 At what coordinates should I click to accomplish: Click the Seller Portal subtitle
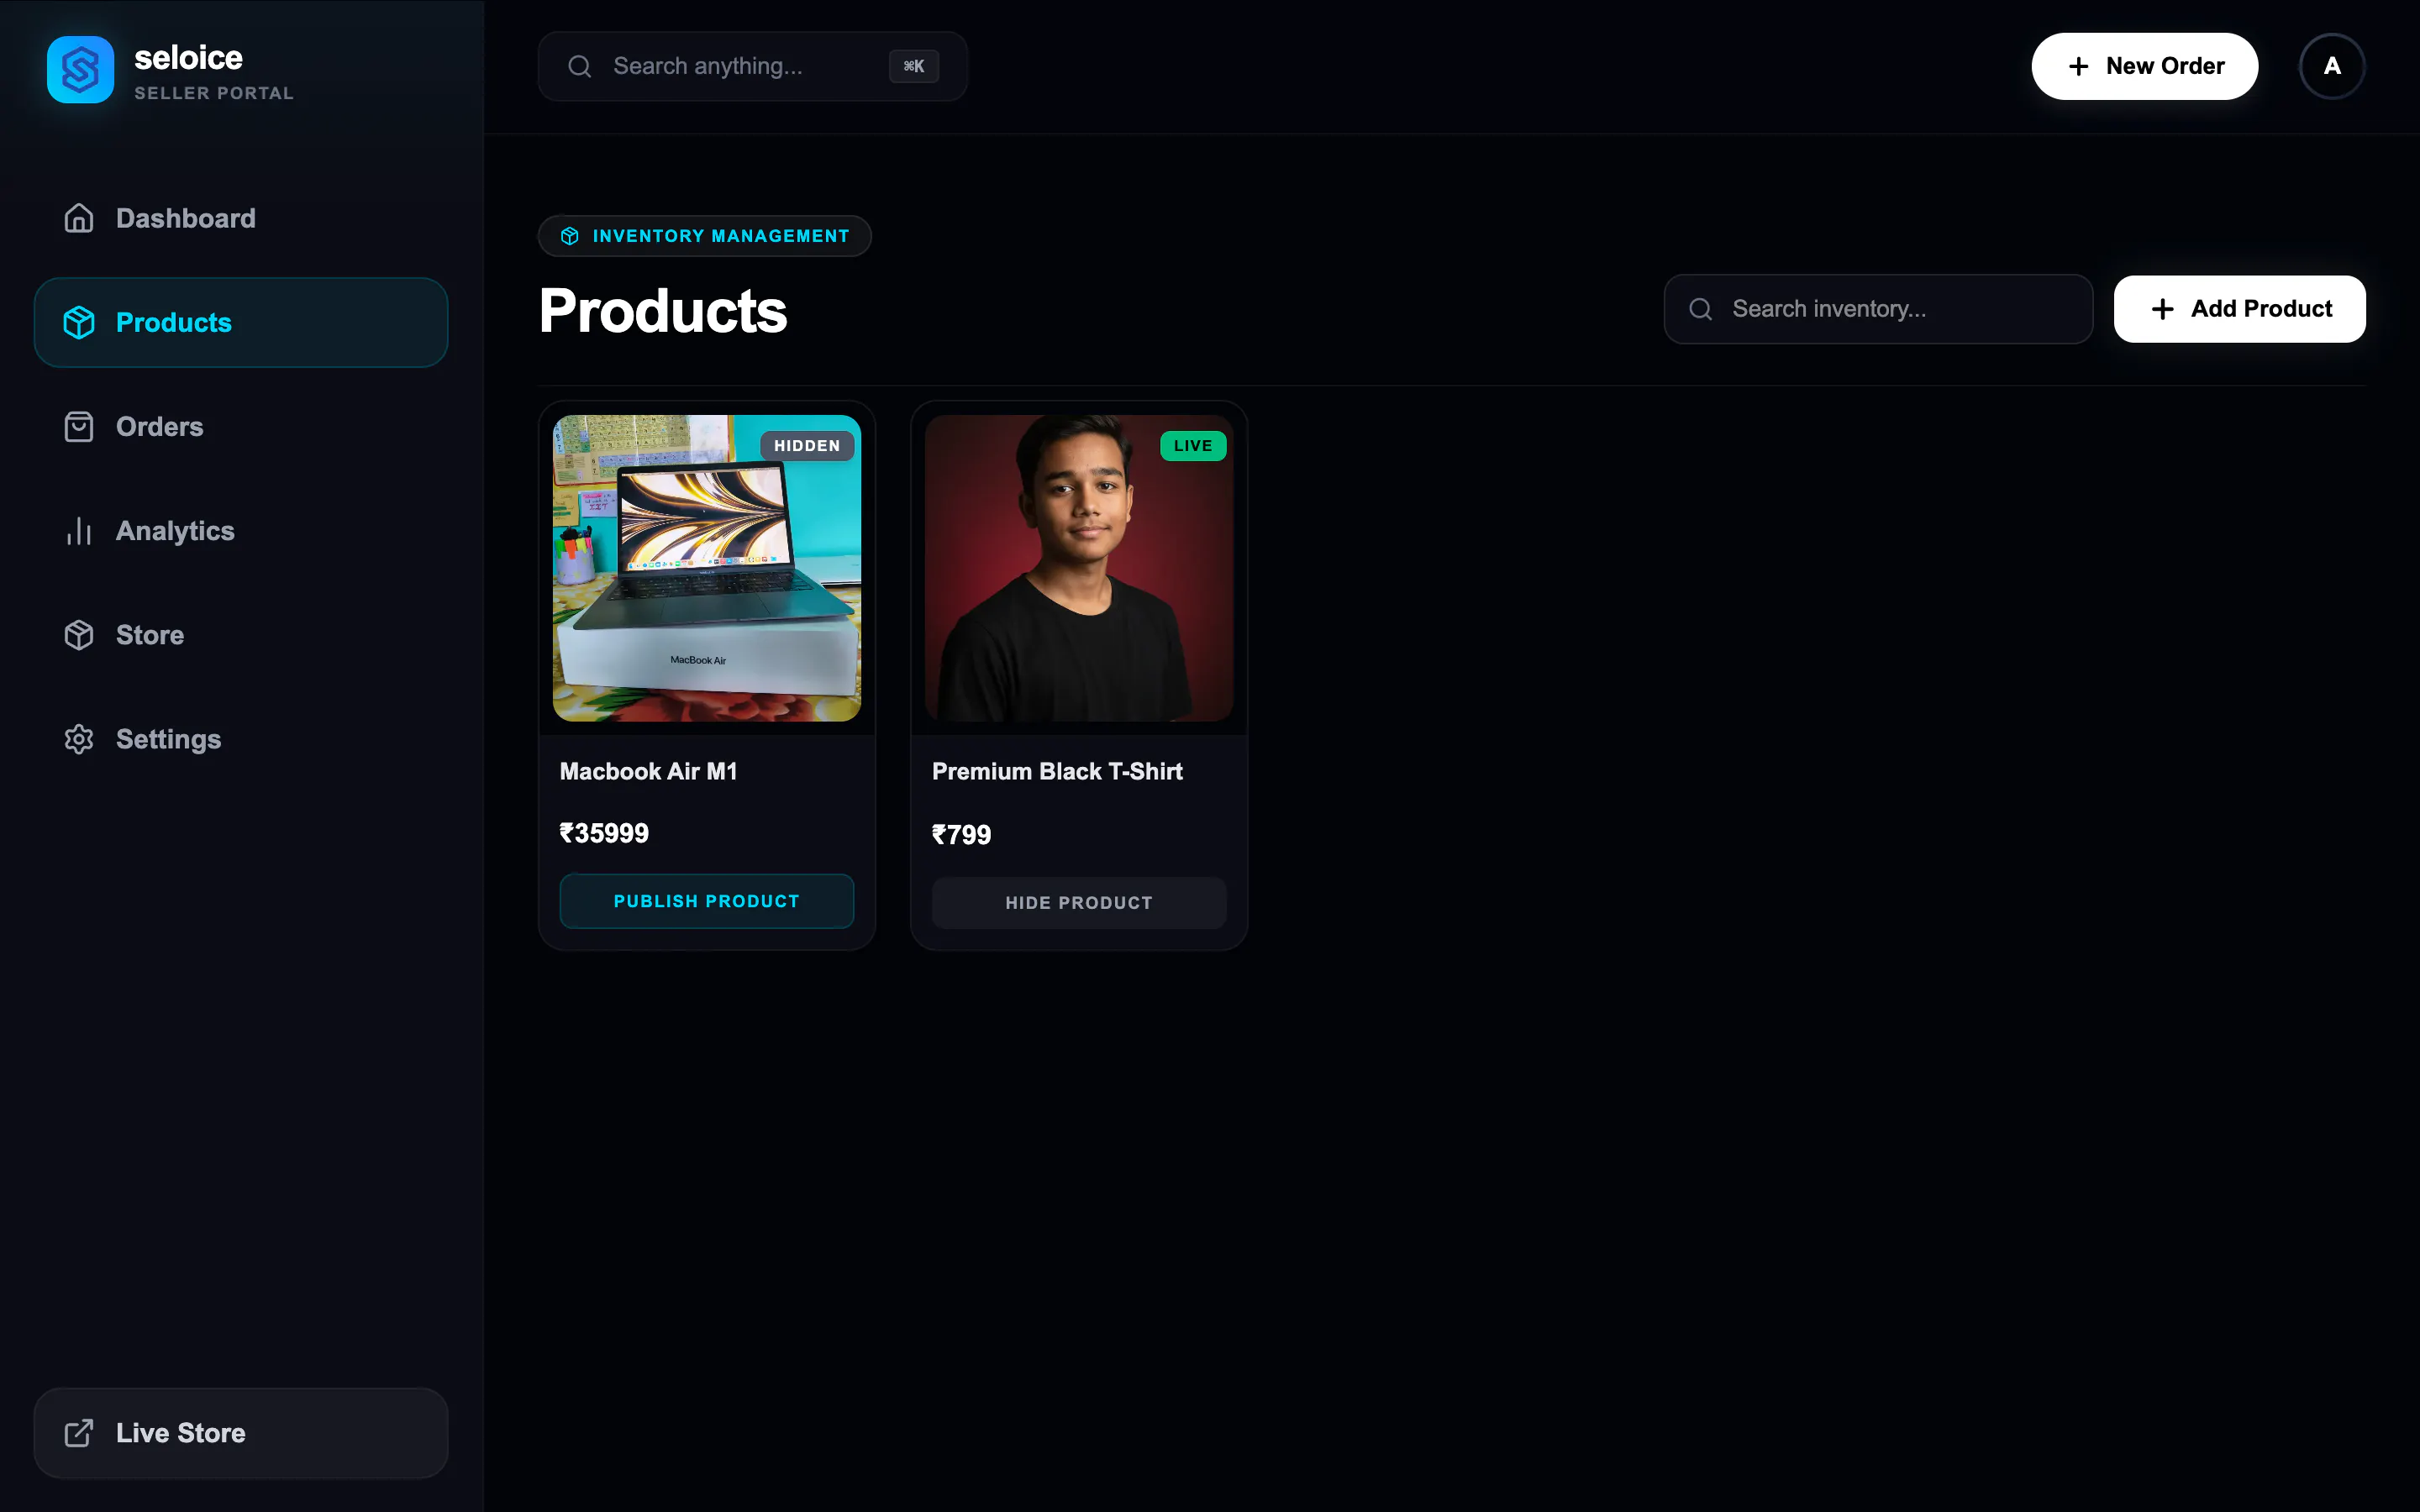click(214, 93)
